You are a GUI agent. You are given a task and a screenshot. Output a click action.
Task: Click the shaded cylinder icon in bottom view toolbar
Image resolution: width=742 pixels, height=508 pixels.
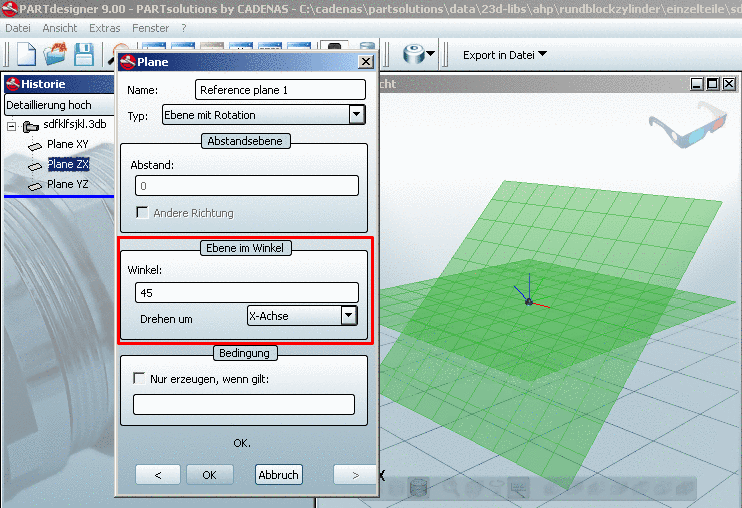click(x=418, y=487)
